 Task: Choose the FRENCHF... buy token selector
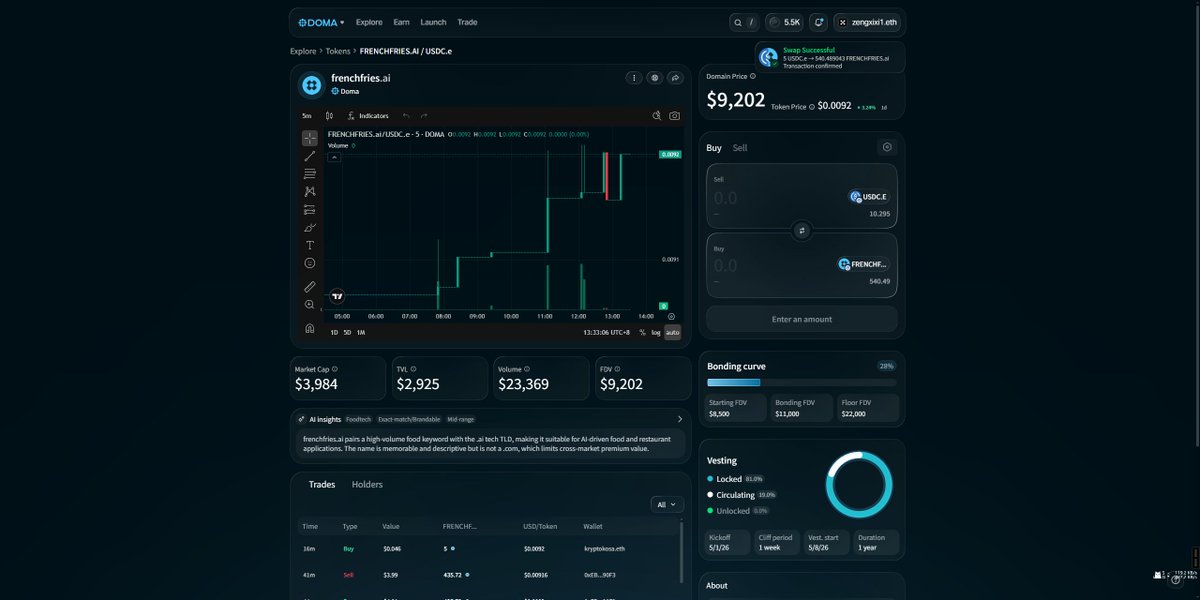[x=863, y=264]
